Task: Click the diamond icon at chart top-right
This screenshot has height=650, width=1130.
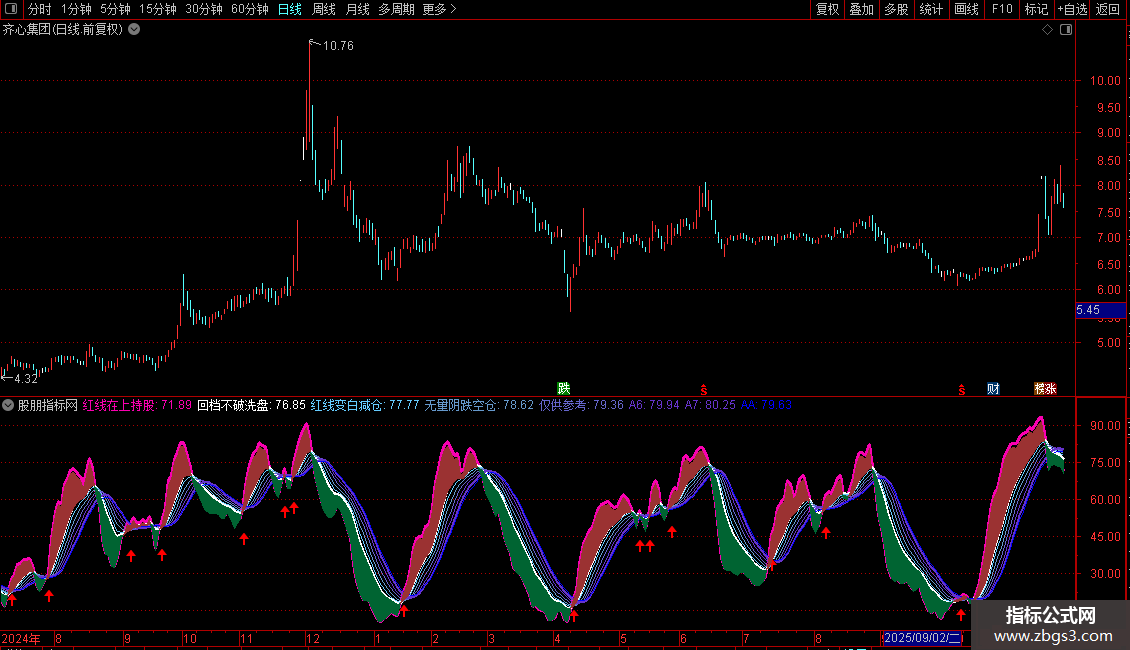Action: coord(1047,30)
